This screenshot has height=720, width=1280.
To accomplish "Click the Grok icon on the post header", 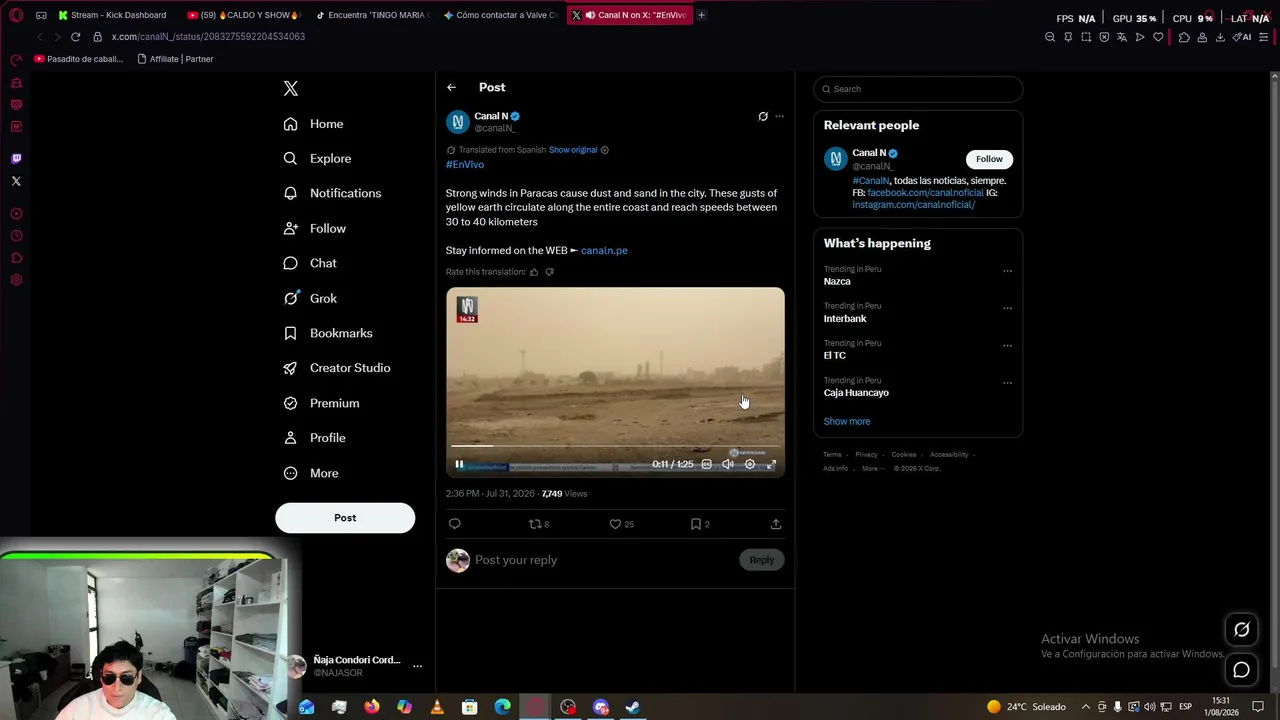I will pos(763,116).
